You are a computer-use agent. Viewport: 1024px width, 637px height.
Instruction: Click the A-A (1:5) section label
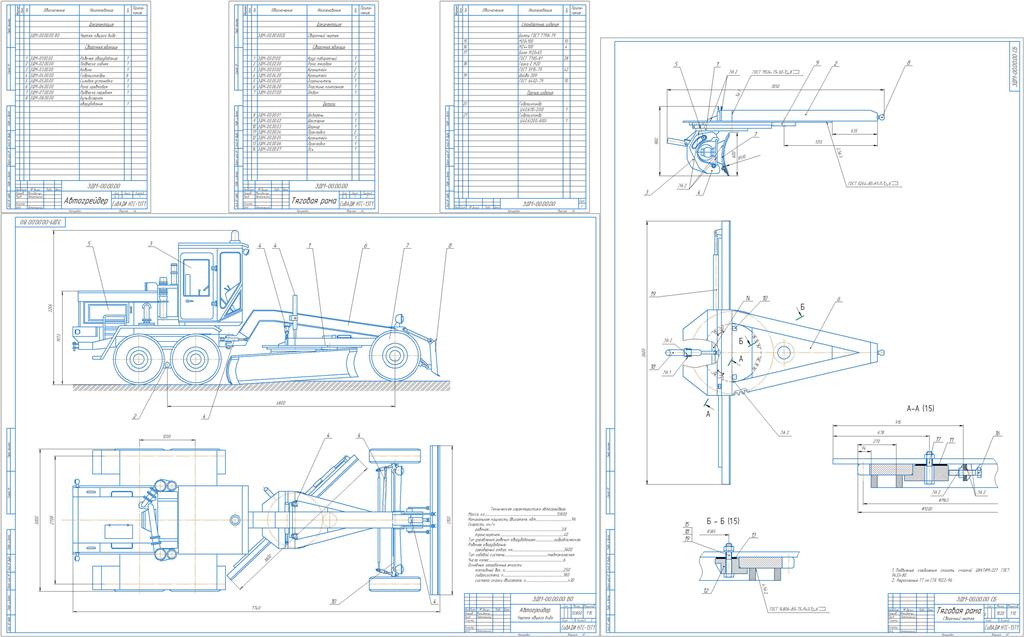click(921, 408)
